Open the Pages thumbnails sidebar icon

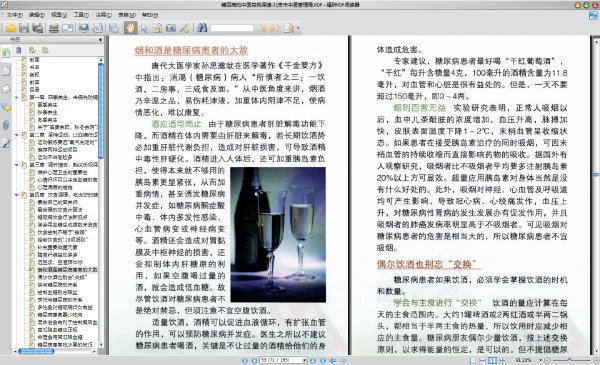6,71
